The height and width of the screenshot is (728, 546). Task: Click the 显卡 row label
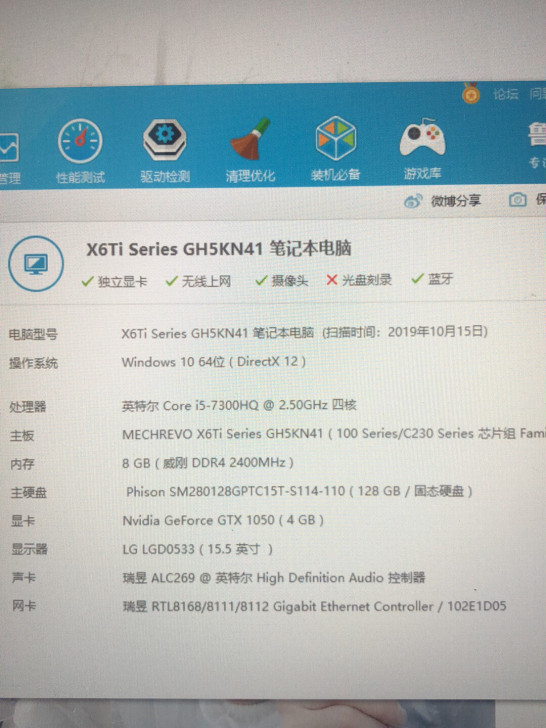(x=23, y=521)
